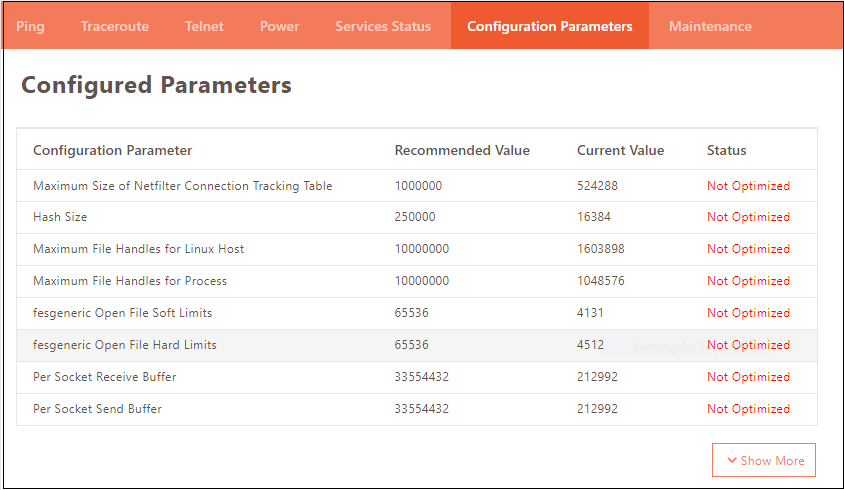Open the Ping tab
This screenshot has width=844, height=490.
pos(31,26)
